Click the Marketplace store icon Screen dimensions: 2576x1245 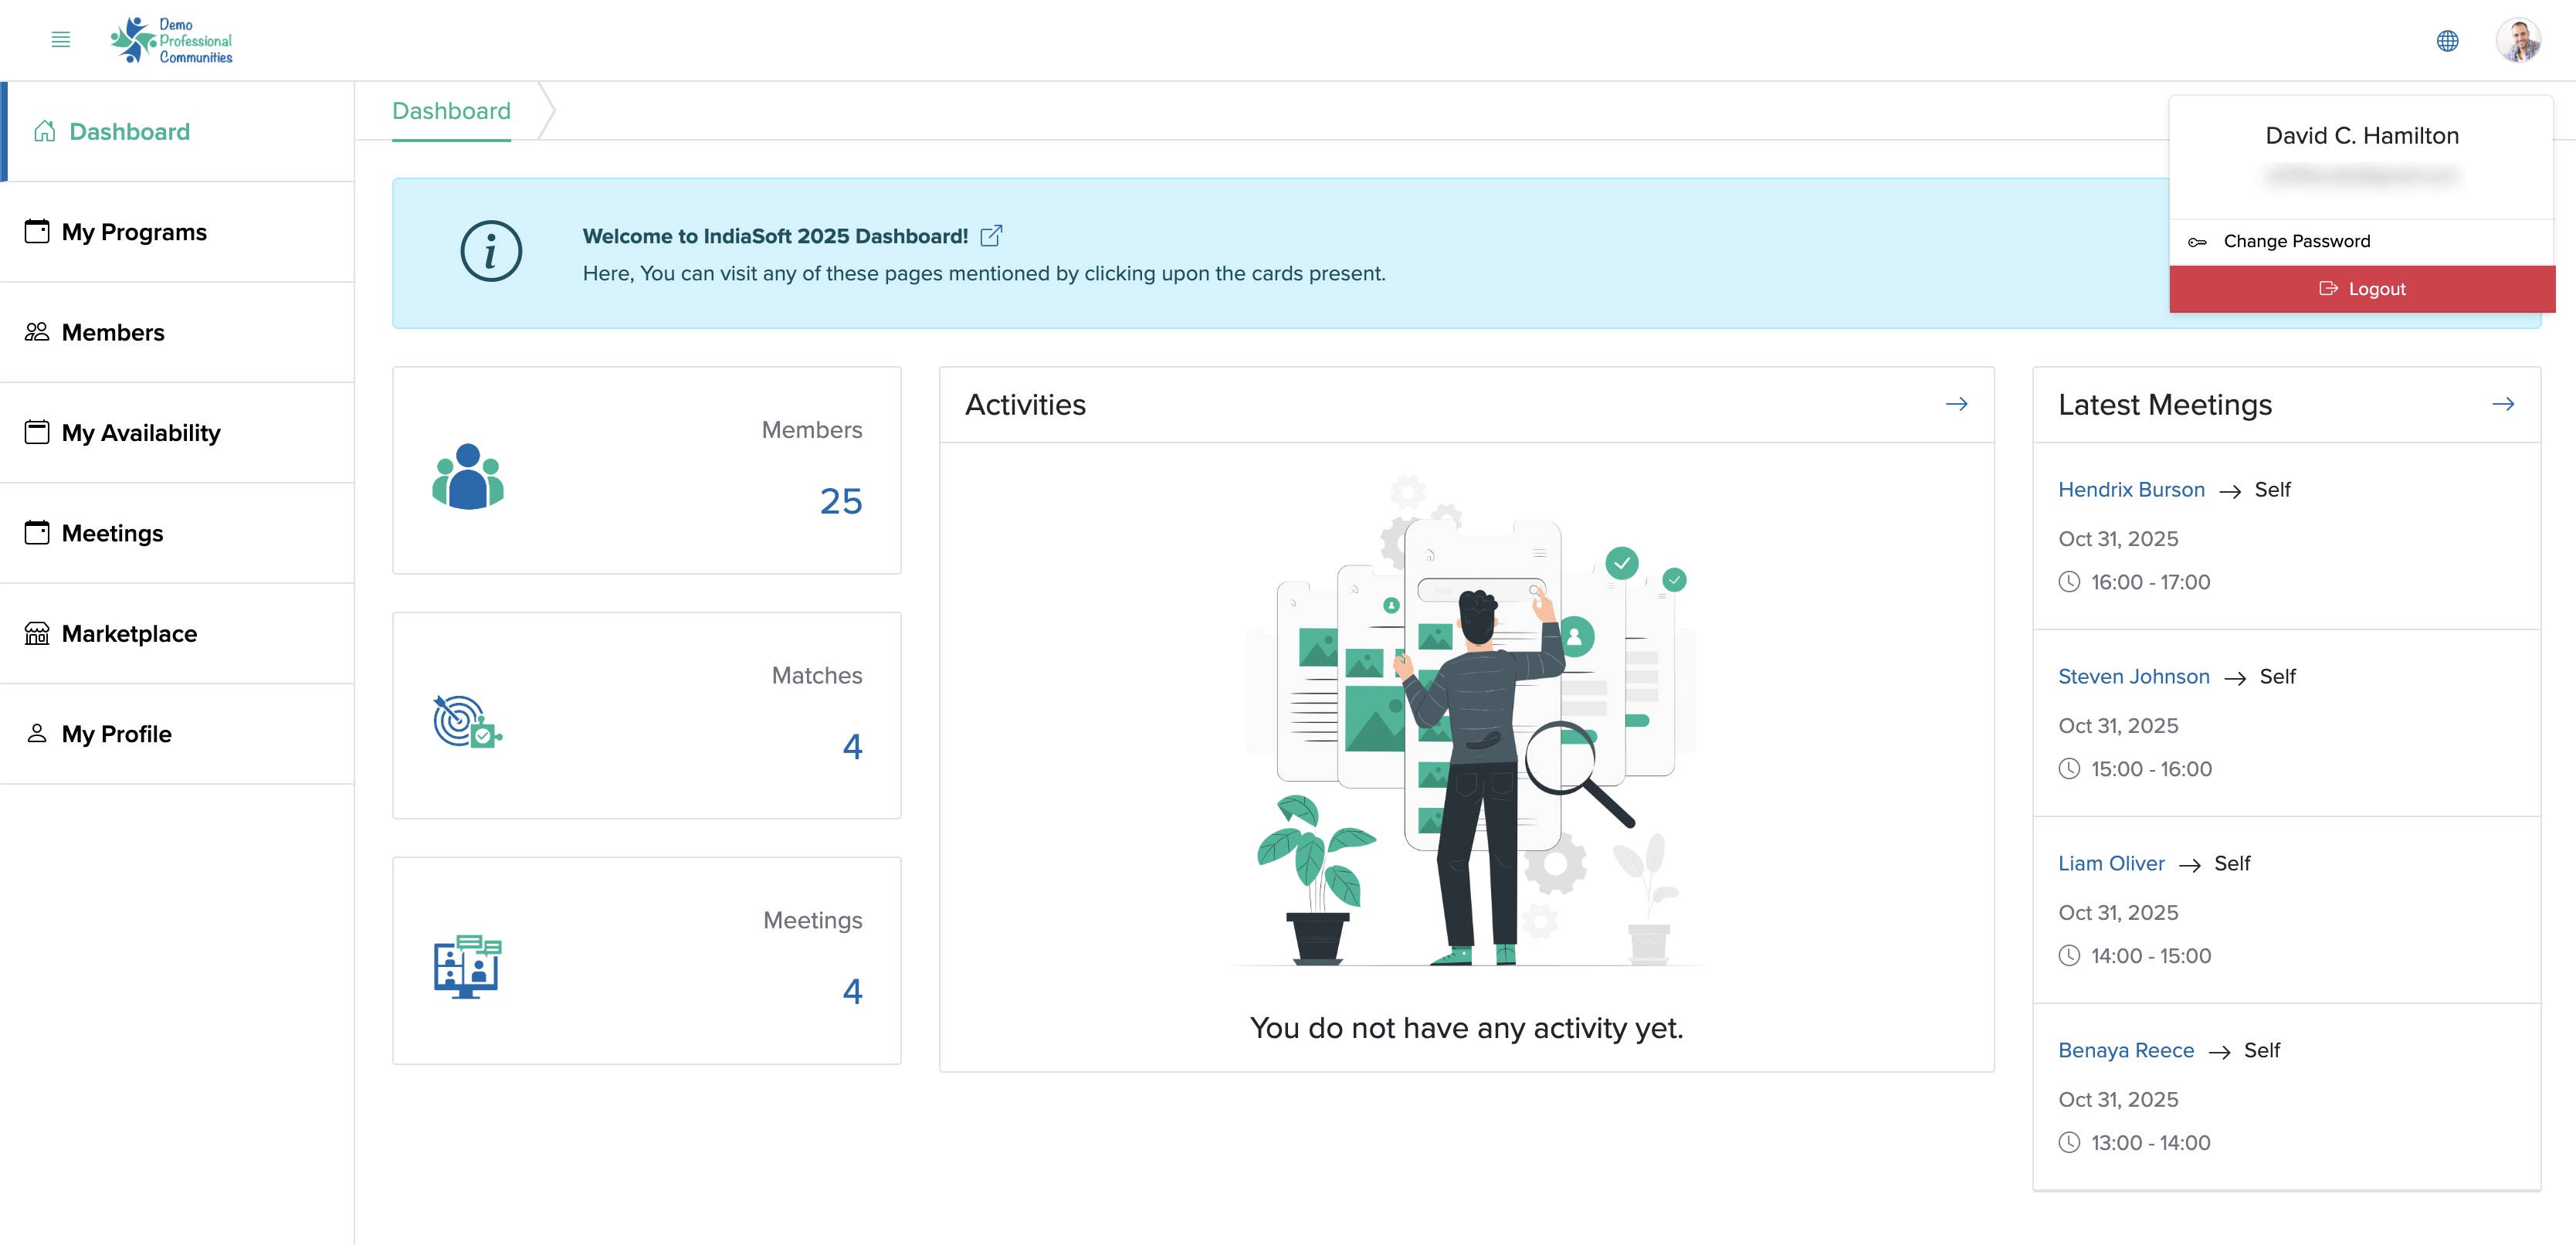click(x=37, y=633)
